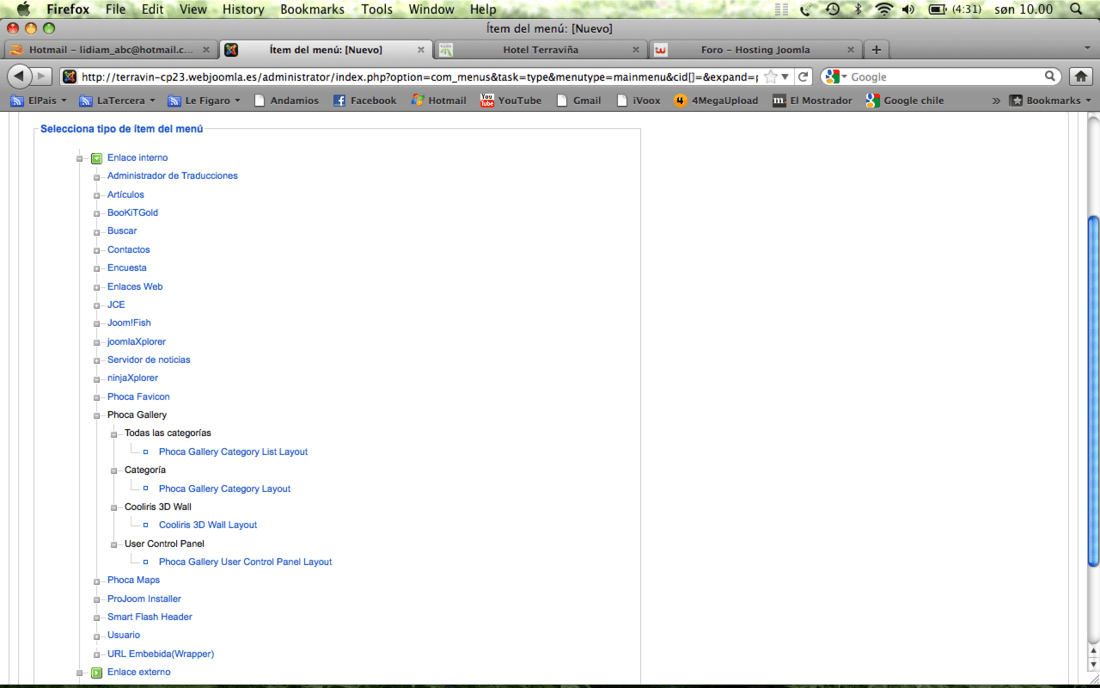This screenshot has height=688, width=1100.
Task: Click into the Google search field
Action: click(945, 76)
